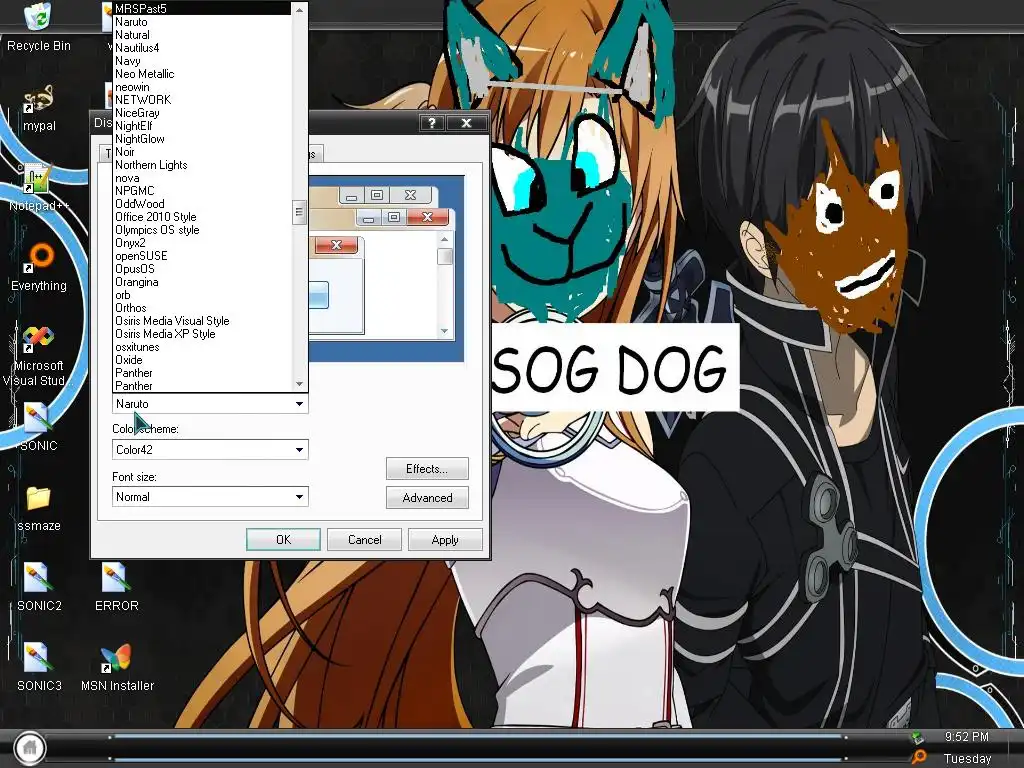
Task: Click the Effects... button
Action: point(427,469)
